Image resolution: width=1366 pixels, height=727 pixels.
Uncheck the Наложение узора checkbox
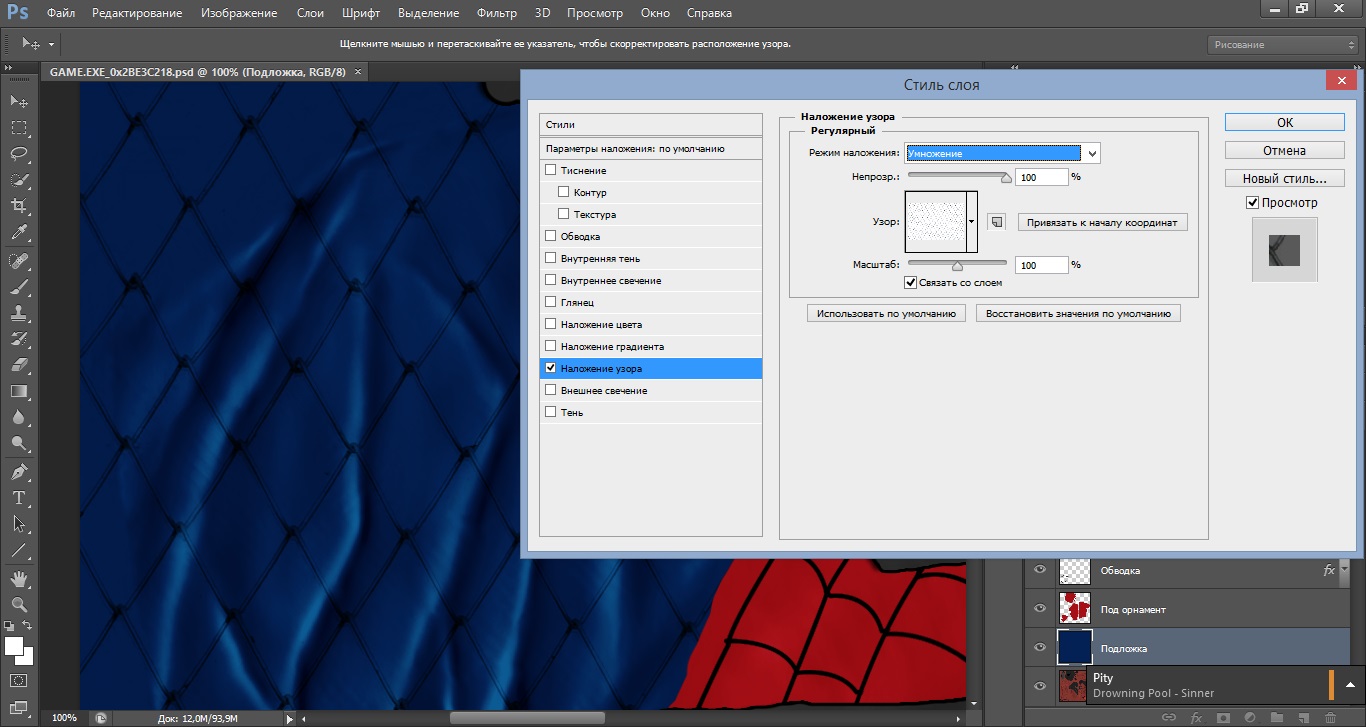pyautogui.click(x=550, y=368)
